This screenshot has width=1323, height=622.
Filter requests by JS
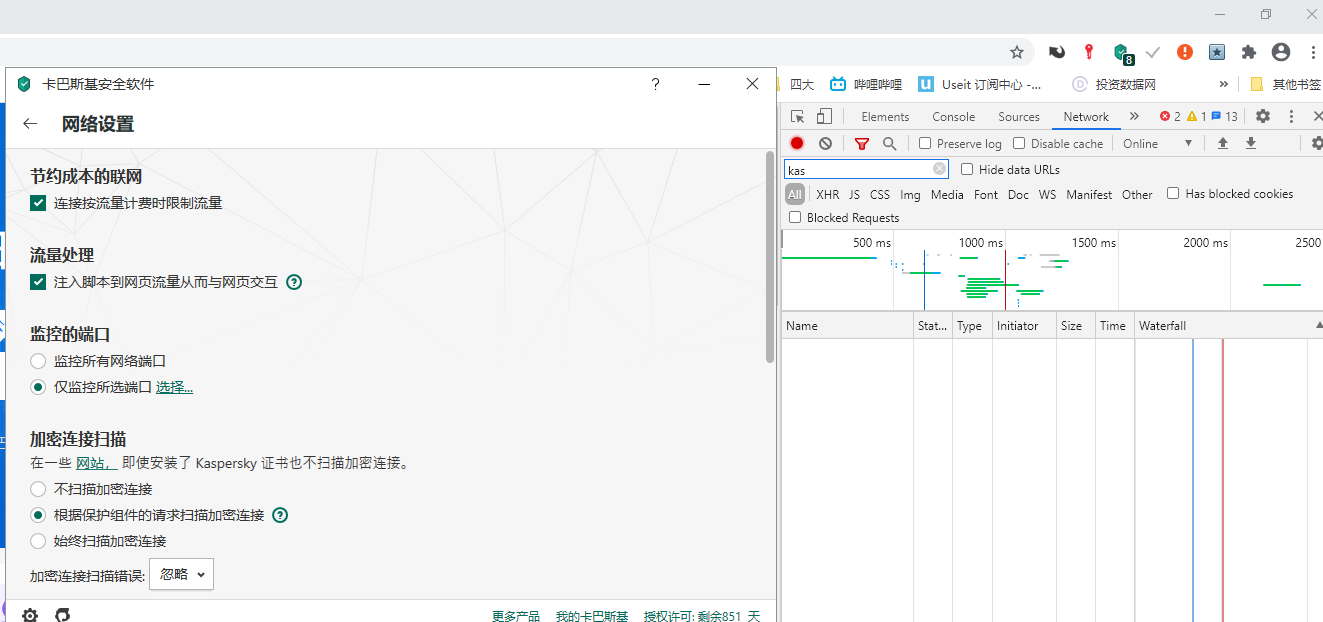point(855,194)
